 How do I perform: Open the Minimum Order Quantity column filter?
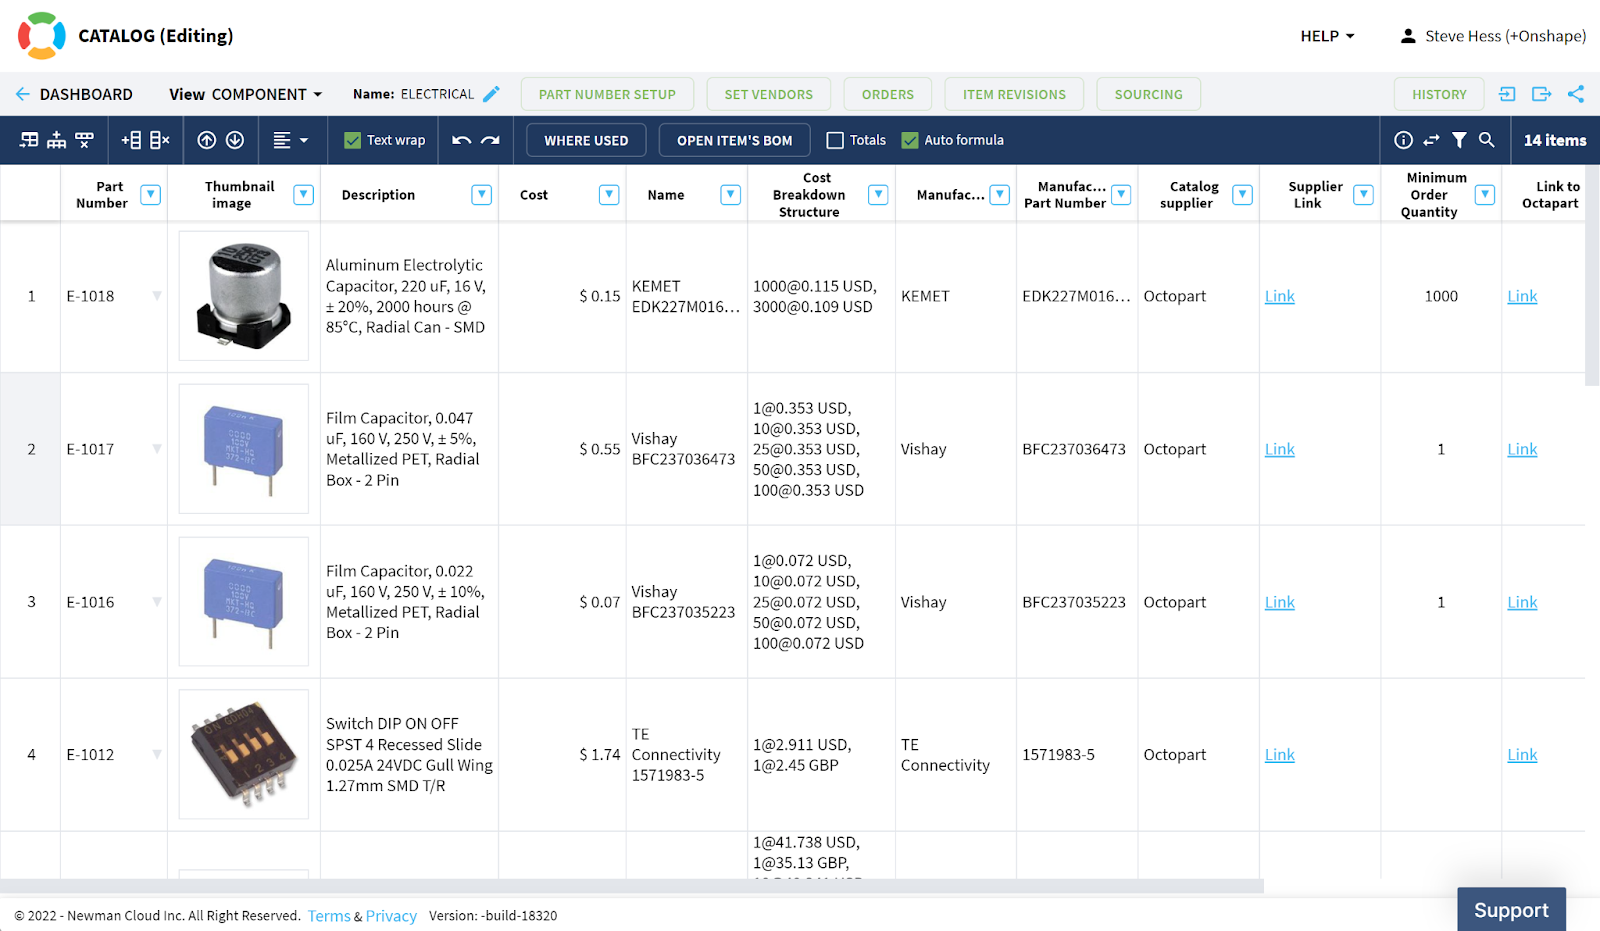tap(1485, 195)
